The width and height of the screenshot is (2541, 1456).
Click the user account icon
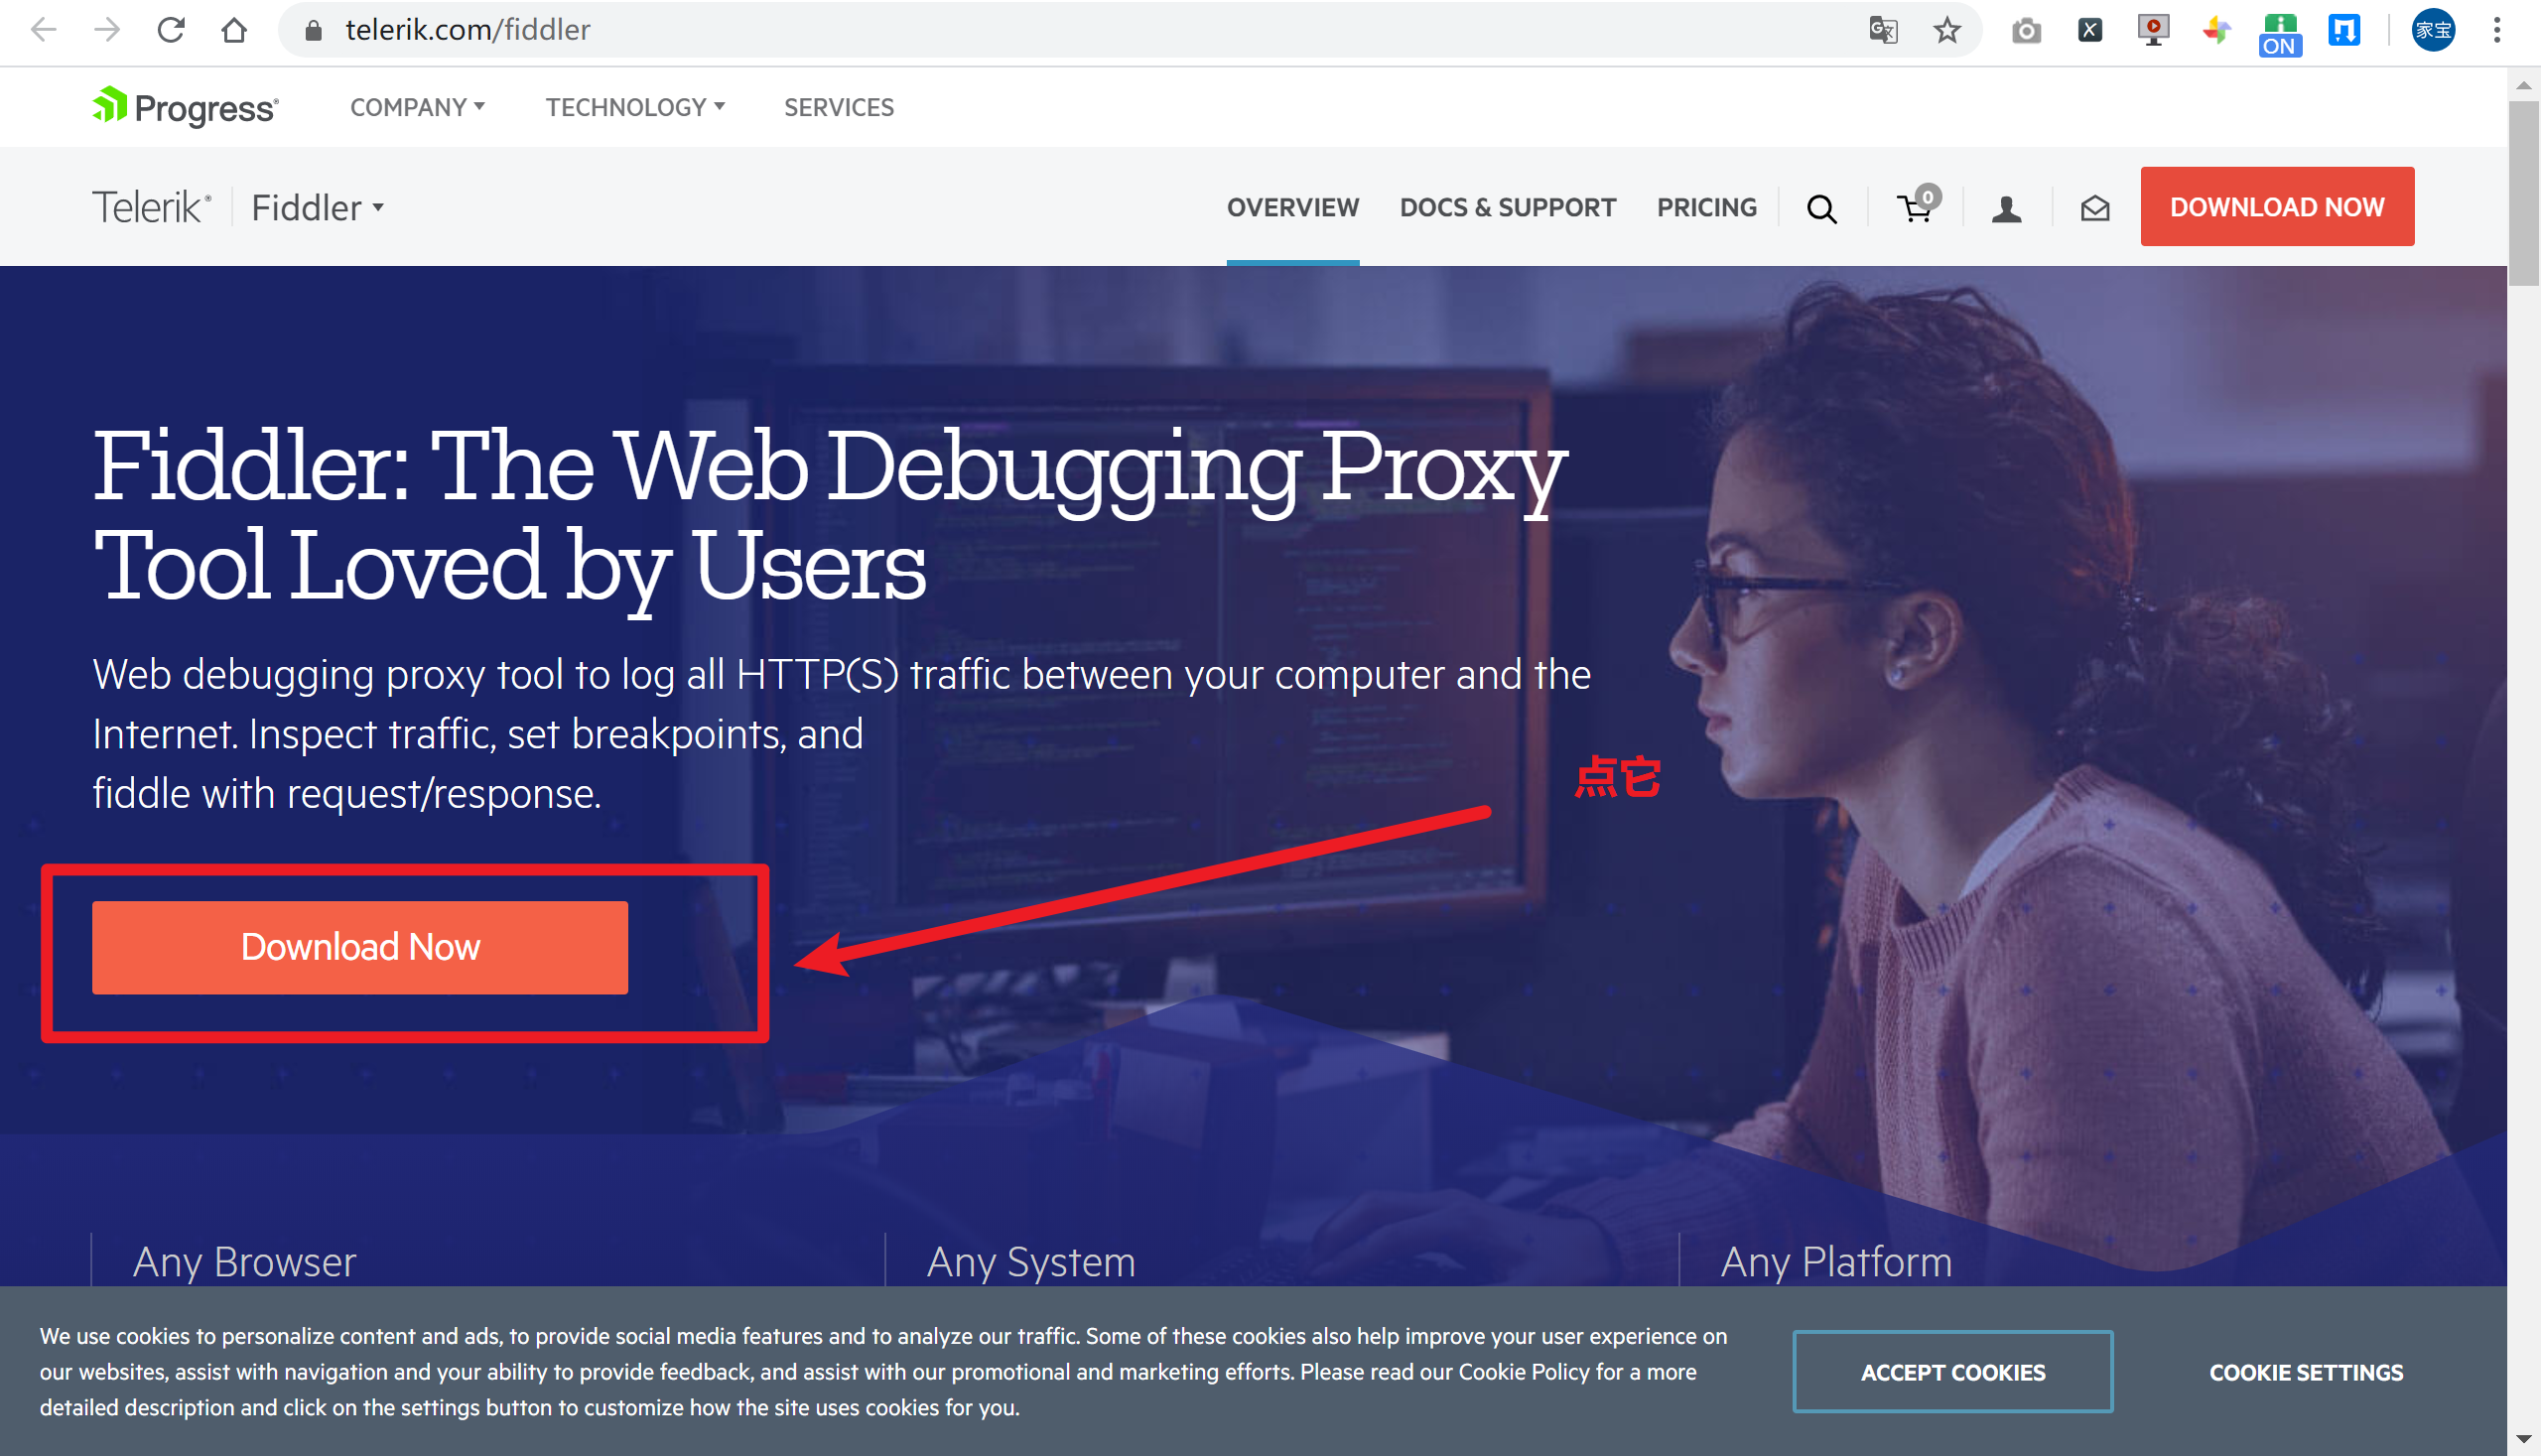coord(2007,206)
